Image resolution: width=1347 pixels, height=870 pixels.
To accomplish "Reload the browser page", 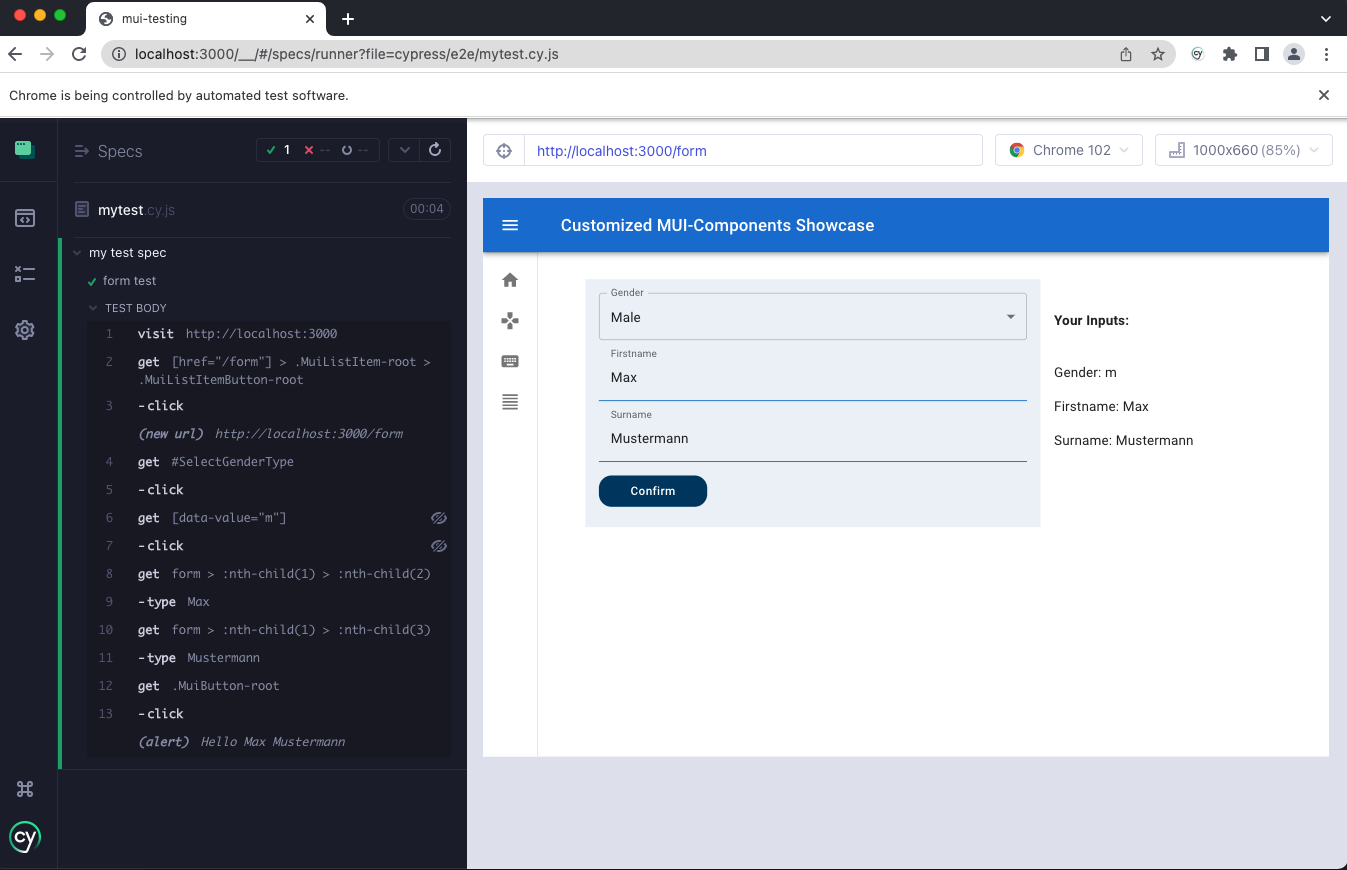I will tap(79, 54).
